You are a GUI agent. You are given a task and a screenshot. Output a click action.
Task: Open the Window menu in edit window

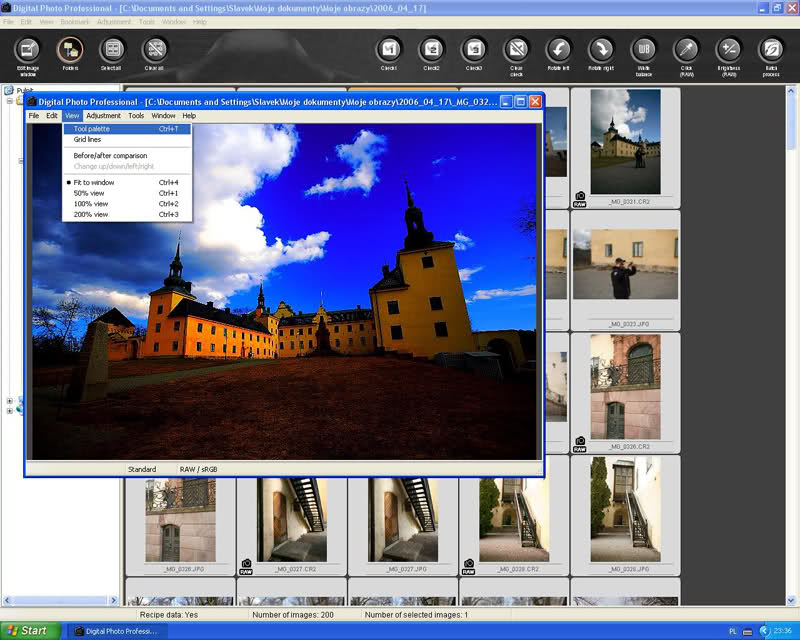click(x=163, y=116)
